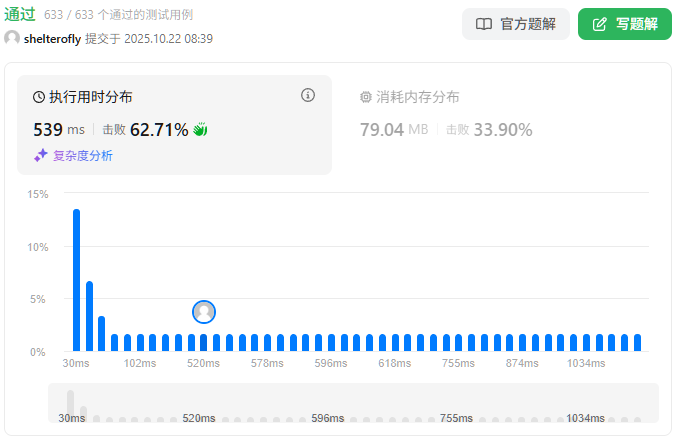Click the avatar marker on the chart
This screenshot has width=679, height=442.
(204, 312)
